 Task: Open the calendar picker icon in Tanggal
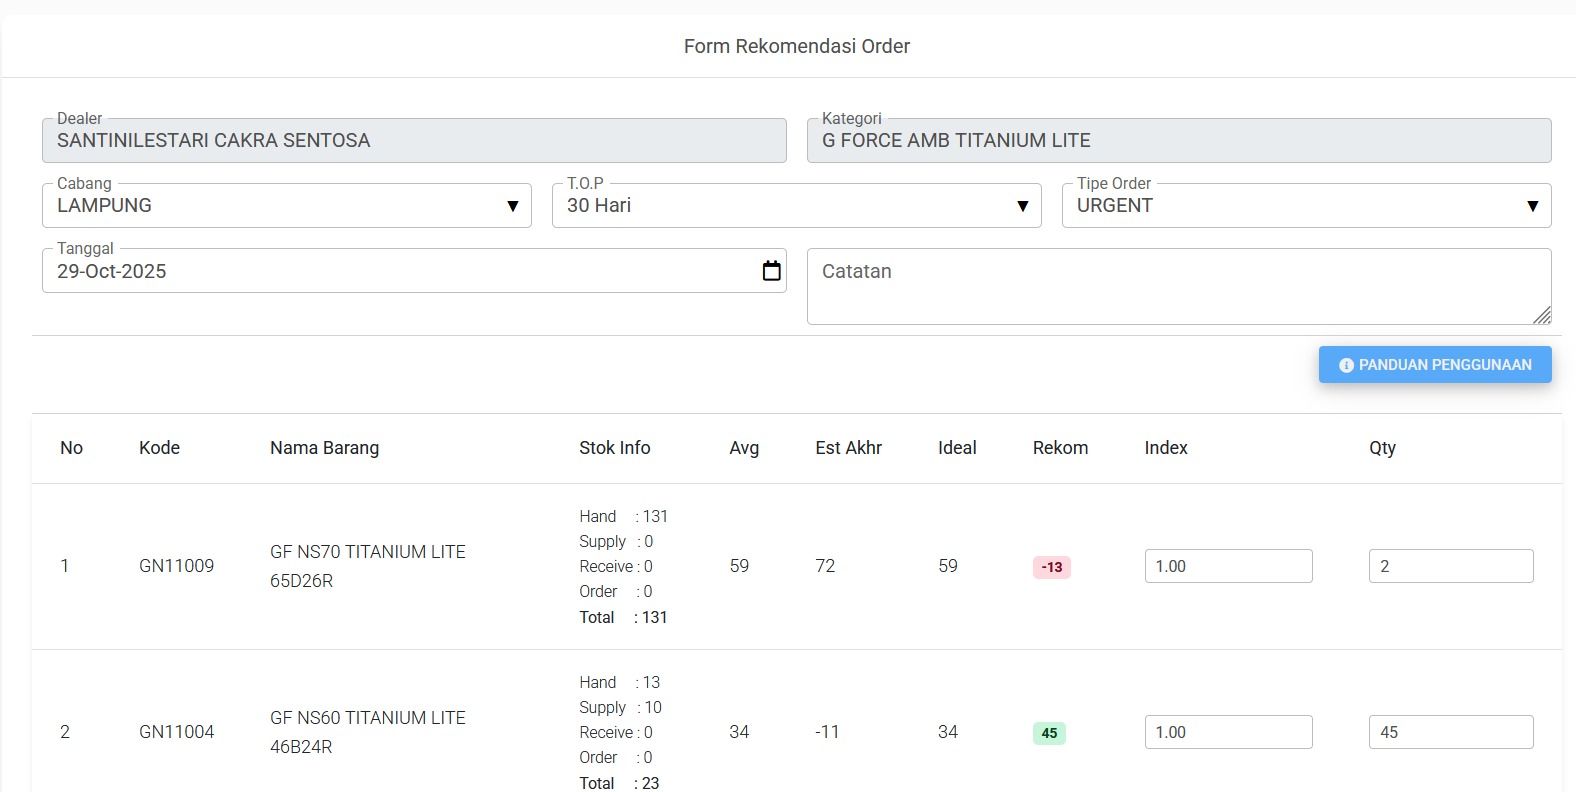pyautogui.click(x=771, y=271)
